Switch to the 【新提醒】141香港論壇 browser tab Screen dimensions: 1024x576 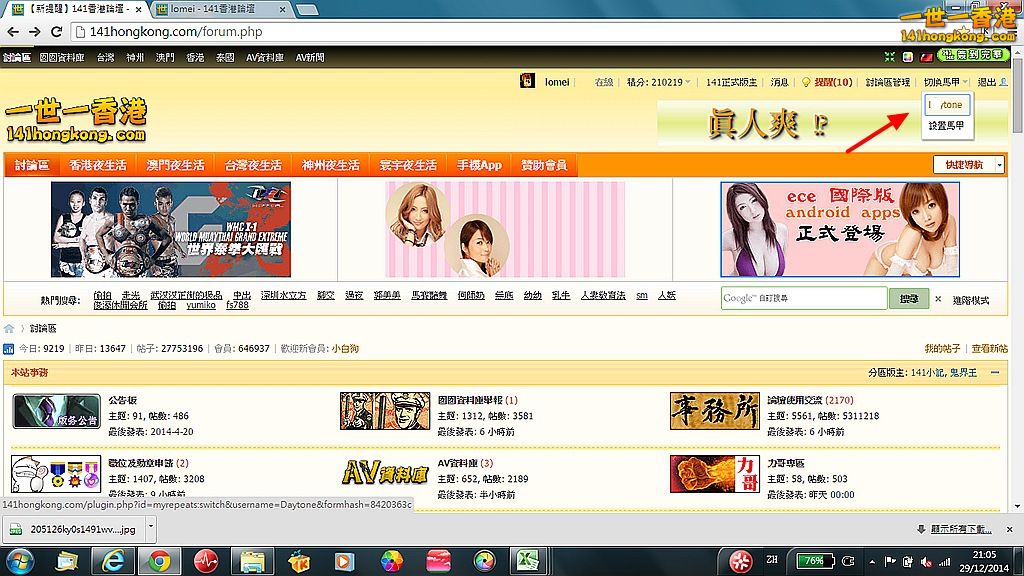[77, 9]
